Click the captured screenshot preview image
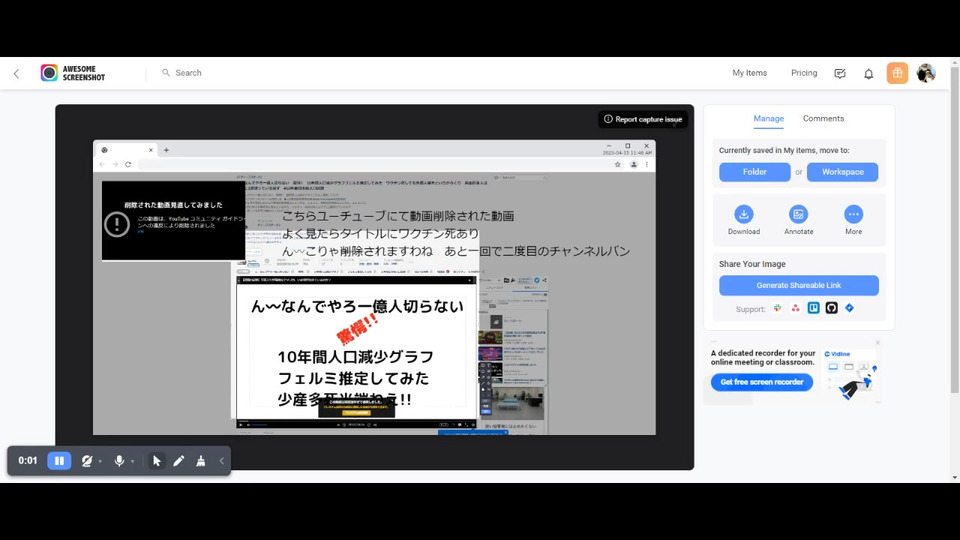This screenshot has height=540, width=960. (x=374, y=287)
